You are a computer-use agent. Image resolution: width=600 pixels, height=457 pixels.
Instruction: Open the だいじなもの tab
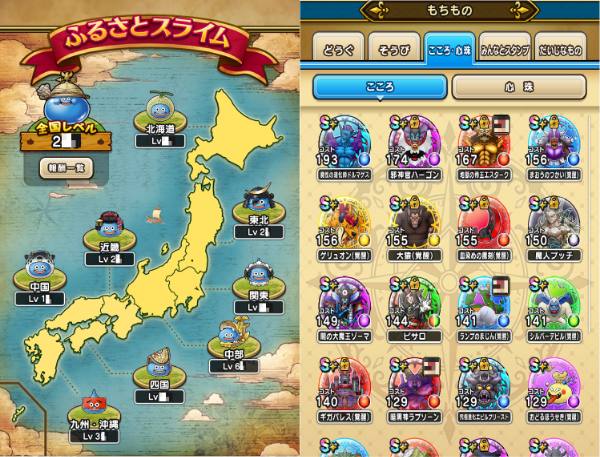click(560, 49)
